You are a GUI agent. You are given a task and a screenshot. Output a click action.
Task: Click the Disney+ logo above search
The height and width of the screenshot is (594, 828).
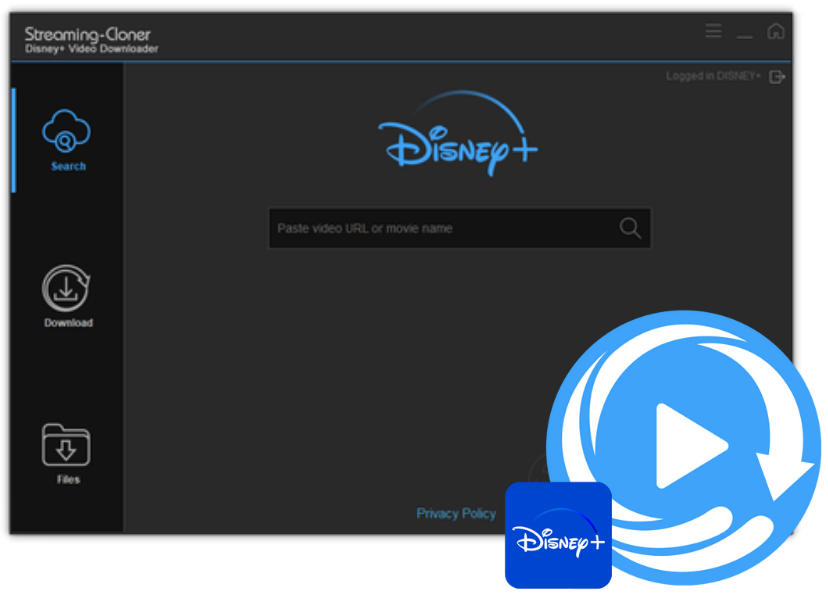[x=458, y=134]
